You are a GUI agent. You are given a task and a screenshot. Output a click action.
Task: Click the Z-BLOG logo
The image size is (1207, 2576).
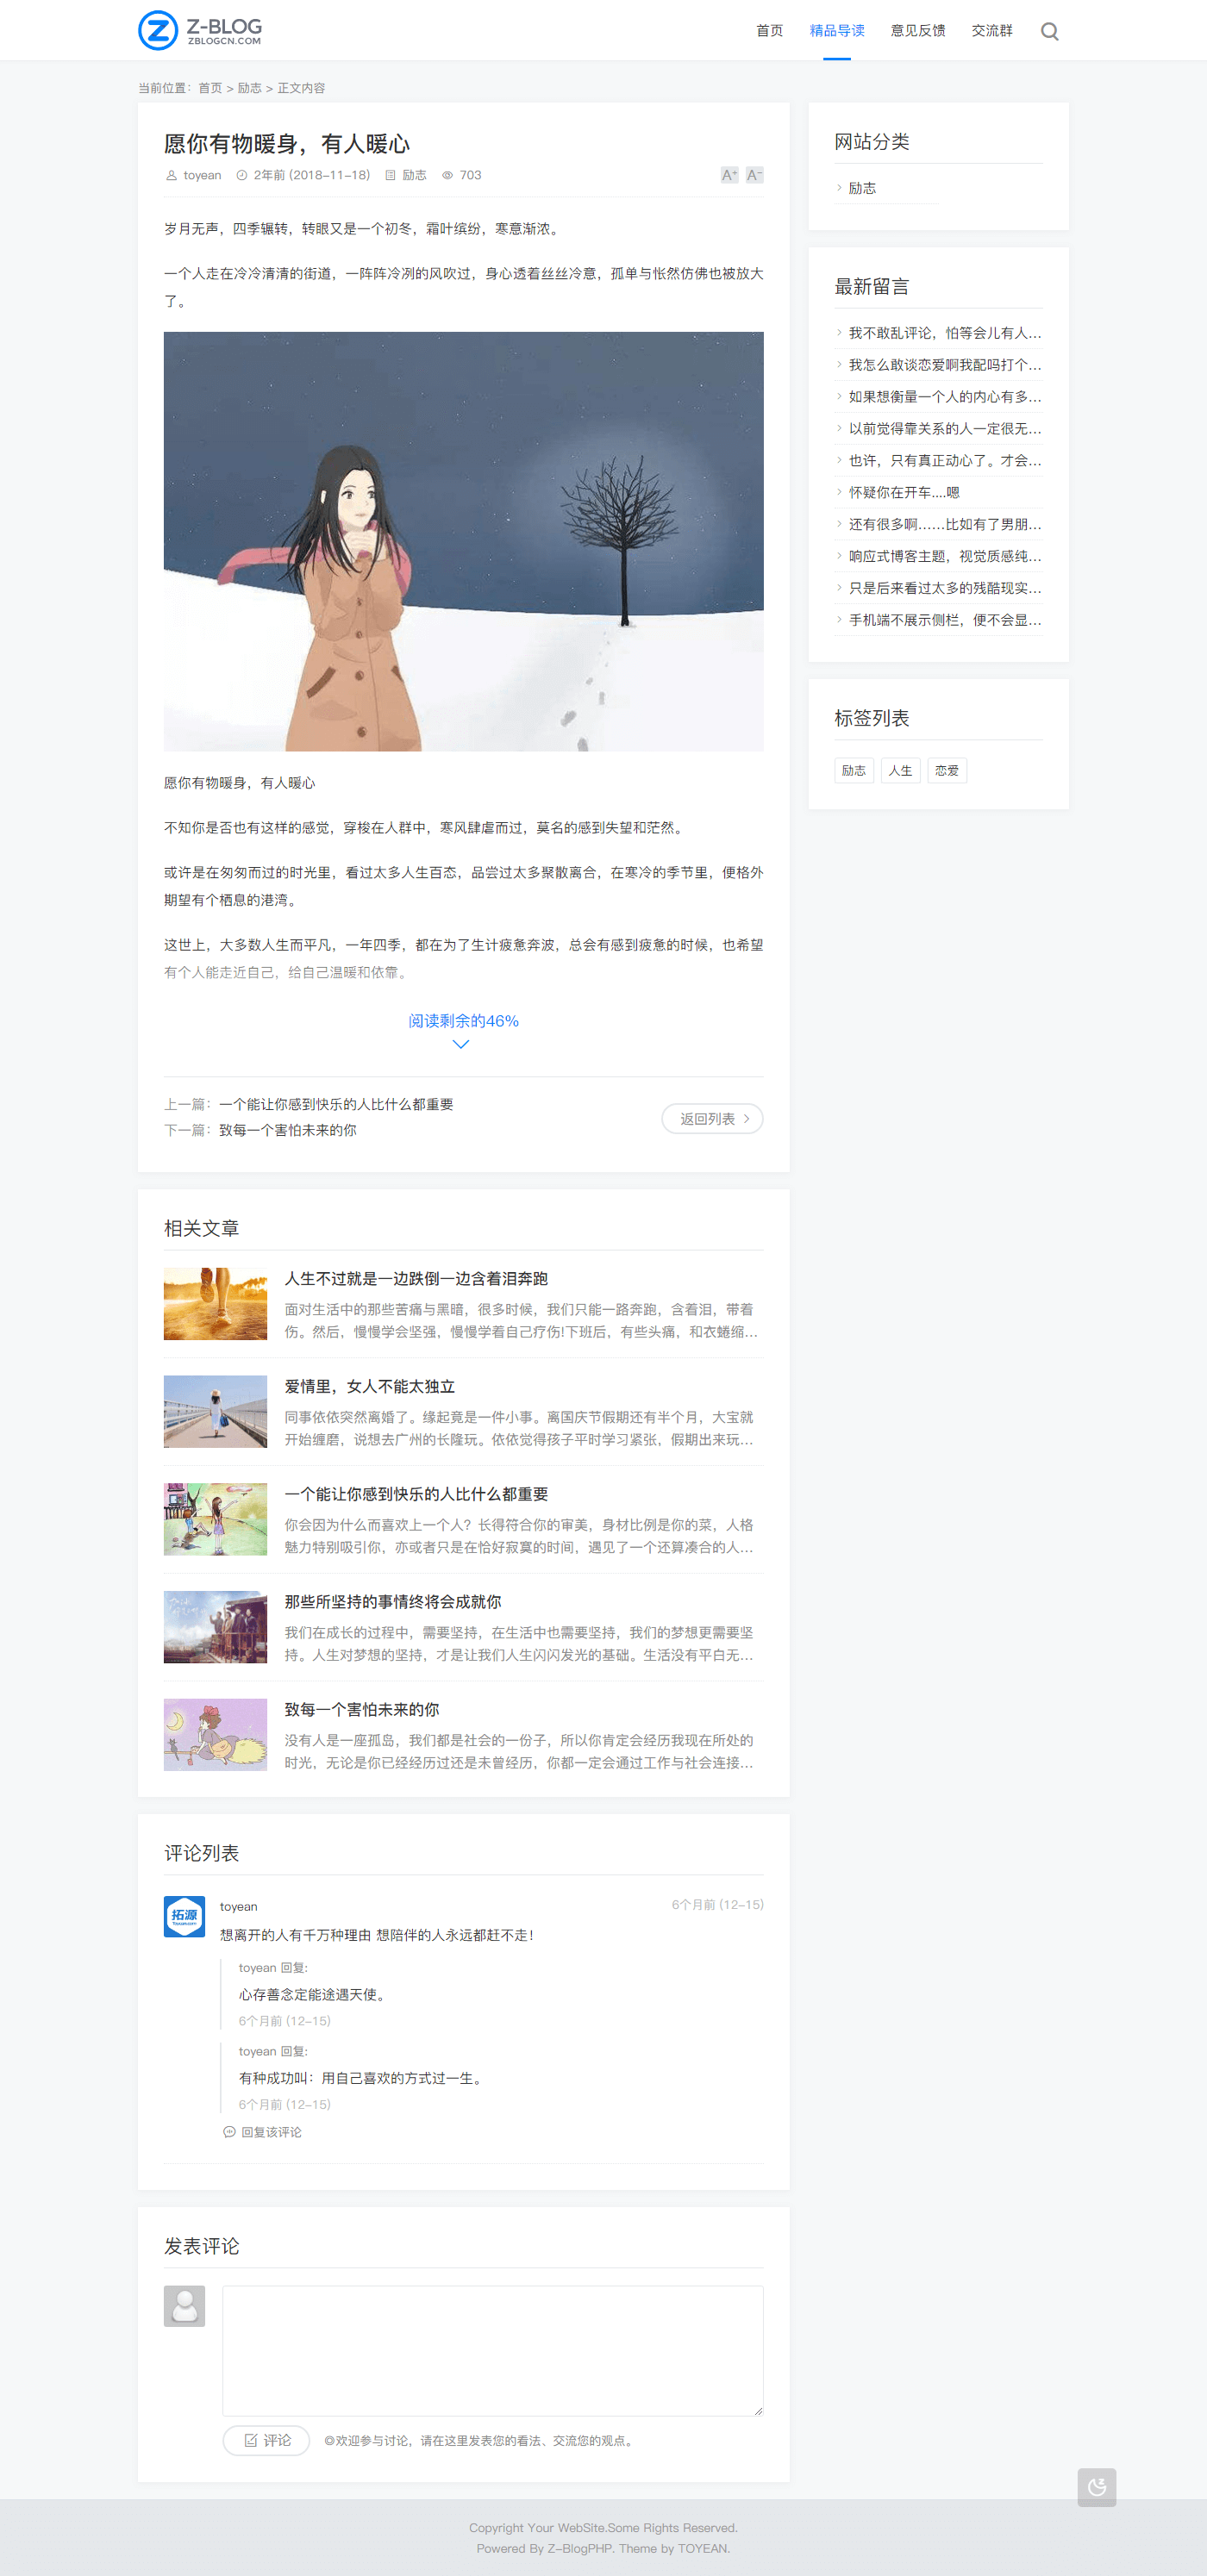coord(200,30)
